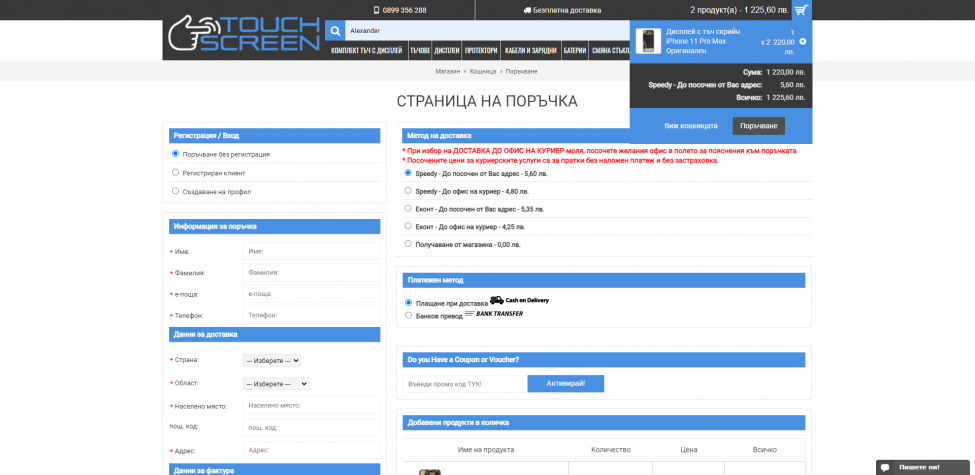Open 'Смяна стъкл' menu item
This screenshot has width=975, height=475.
tap(609, 50)
